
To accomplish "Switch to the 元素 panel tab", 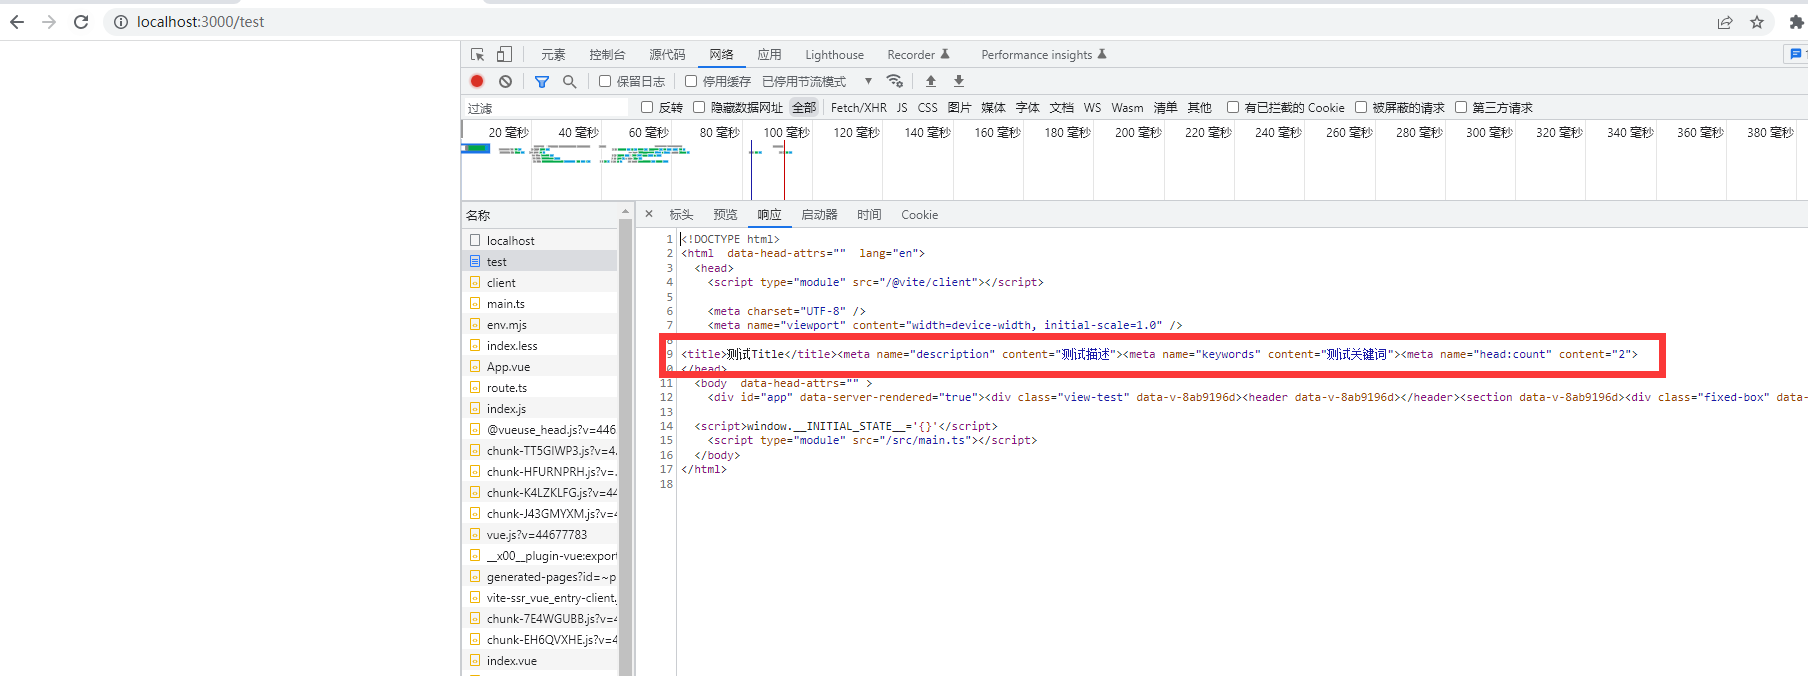I will (x=553, y=55).
